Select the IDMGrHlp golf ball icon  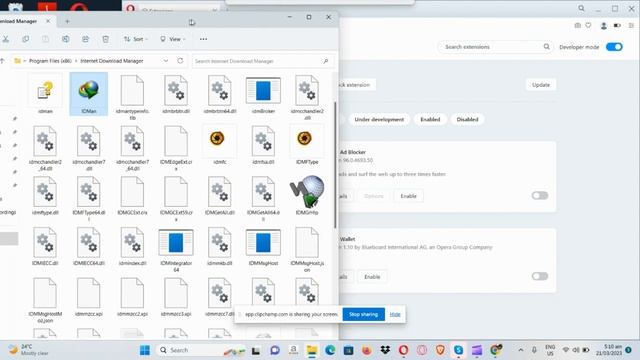(x=307, y=191)
